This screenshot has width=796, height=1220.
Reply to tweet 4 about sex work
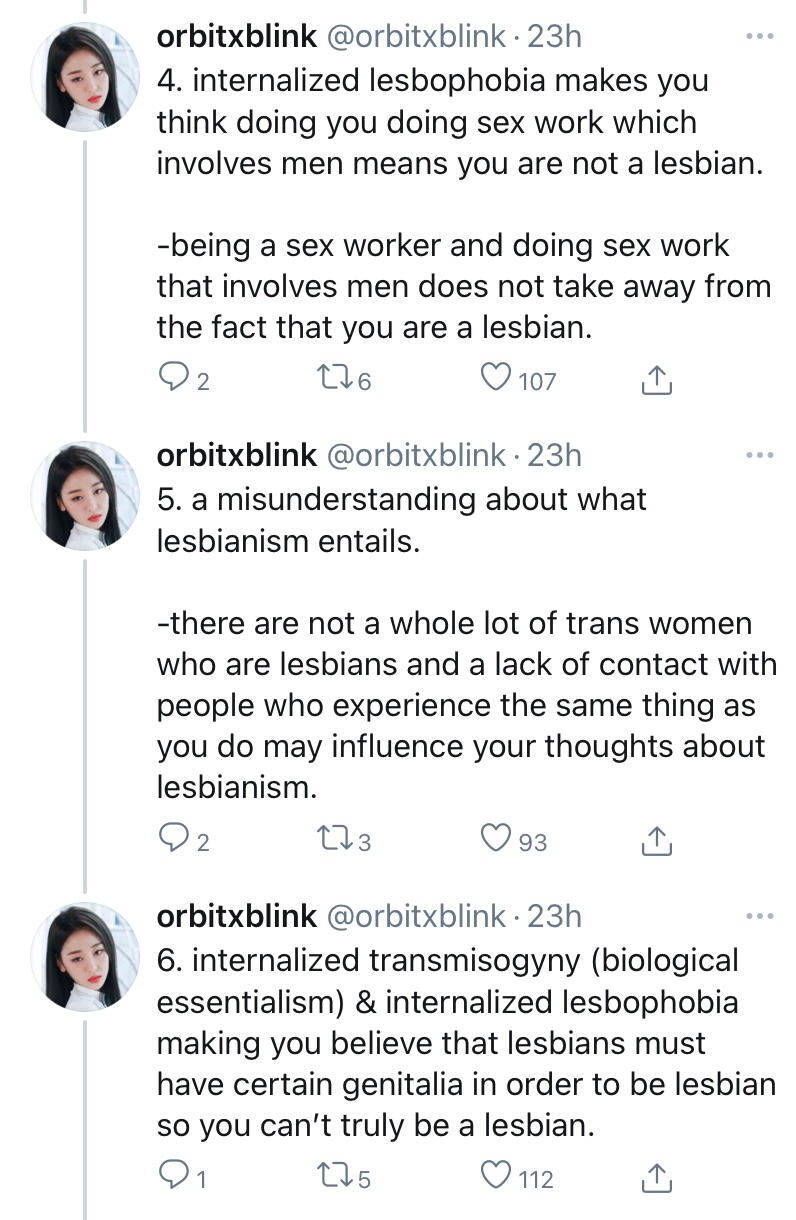point(174,379)
